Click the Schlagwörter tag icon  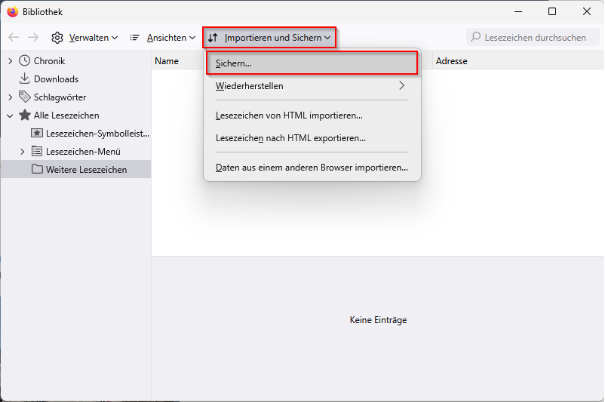(x=25, y=97)
